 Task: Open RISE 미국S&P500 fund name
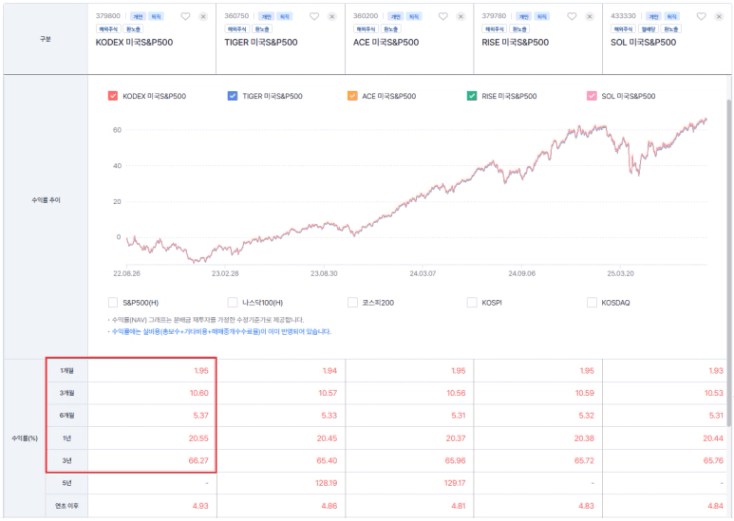[515, 42]
